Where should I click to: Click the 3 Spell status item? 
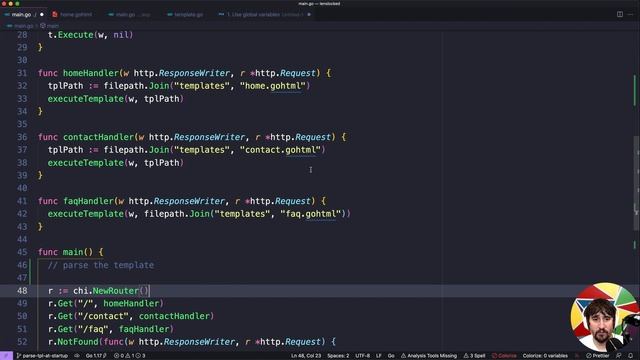click(474, 356)
